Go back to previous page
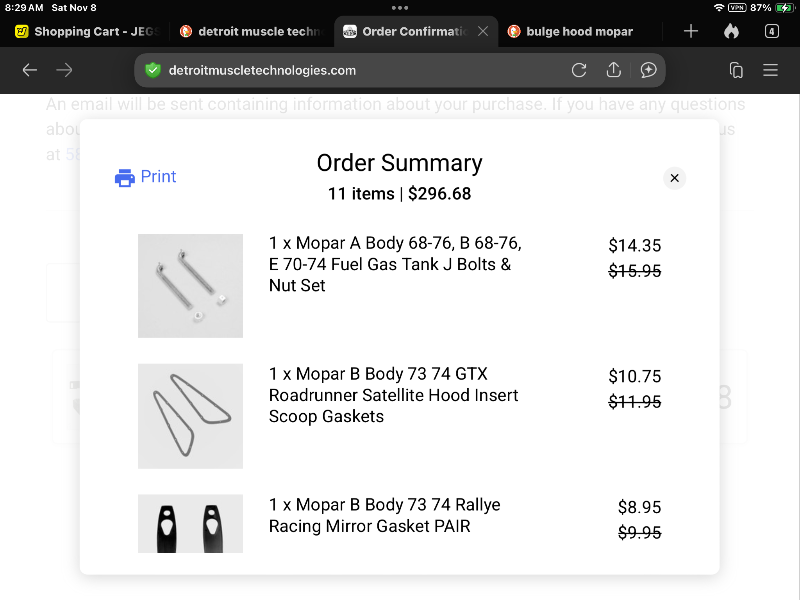 tap(30, 70)
